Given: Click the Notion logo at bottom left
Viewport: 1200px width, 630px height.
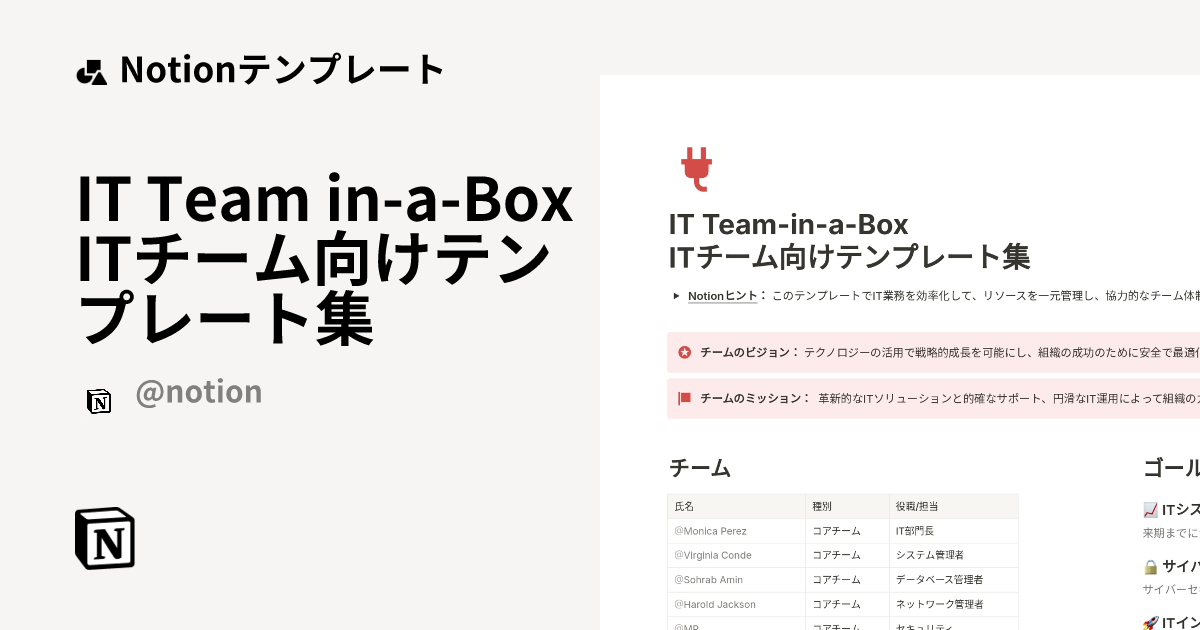Looking at the screenshot, I should [x=104, y=538].
